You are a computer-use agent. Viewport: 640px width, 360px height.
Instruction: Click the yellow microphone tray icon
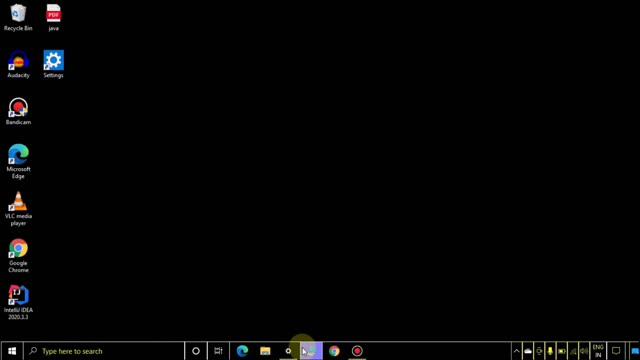coord(550,351)
